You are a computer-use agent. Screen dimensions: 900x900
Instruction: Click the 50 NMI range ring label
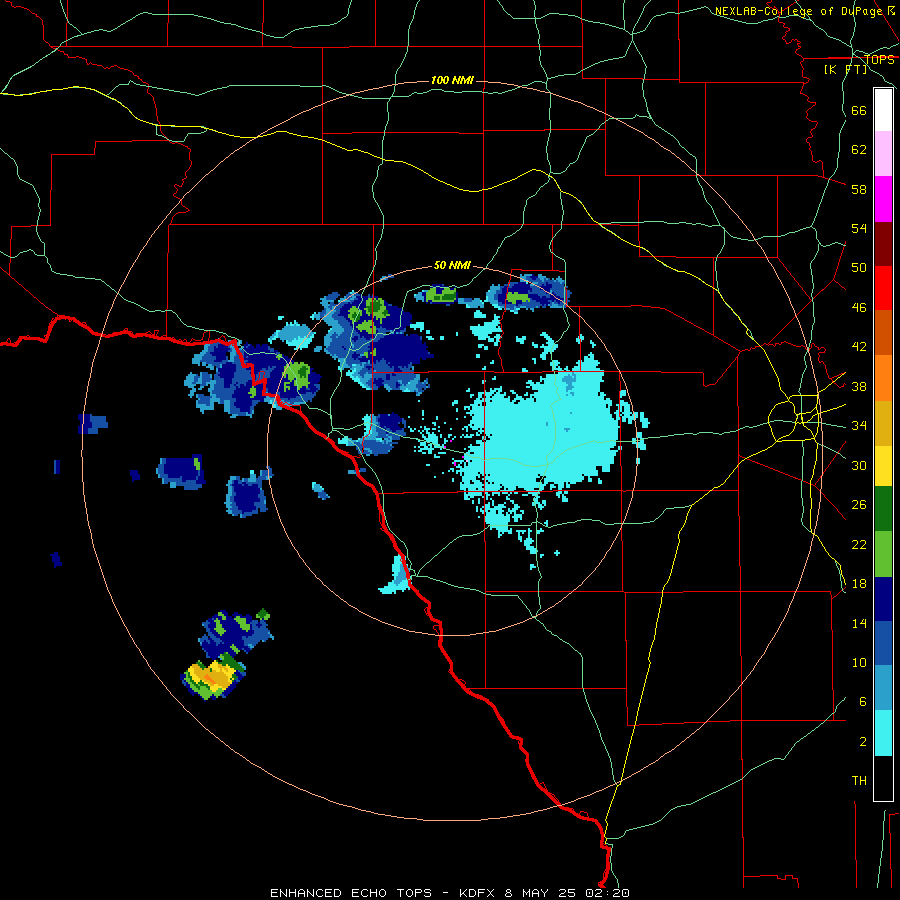(x=452, y=265)
